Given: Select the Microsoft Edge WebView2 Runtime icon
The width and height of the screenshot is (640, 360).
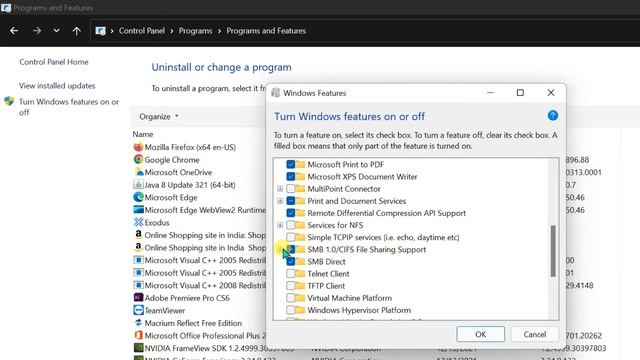Looking at the screenshot, I should tap(138, 210).
